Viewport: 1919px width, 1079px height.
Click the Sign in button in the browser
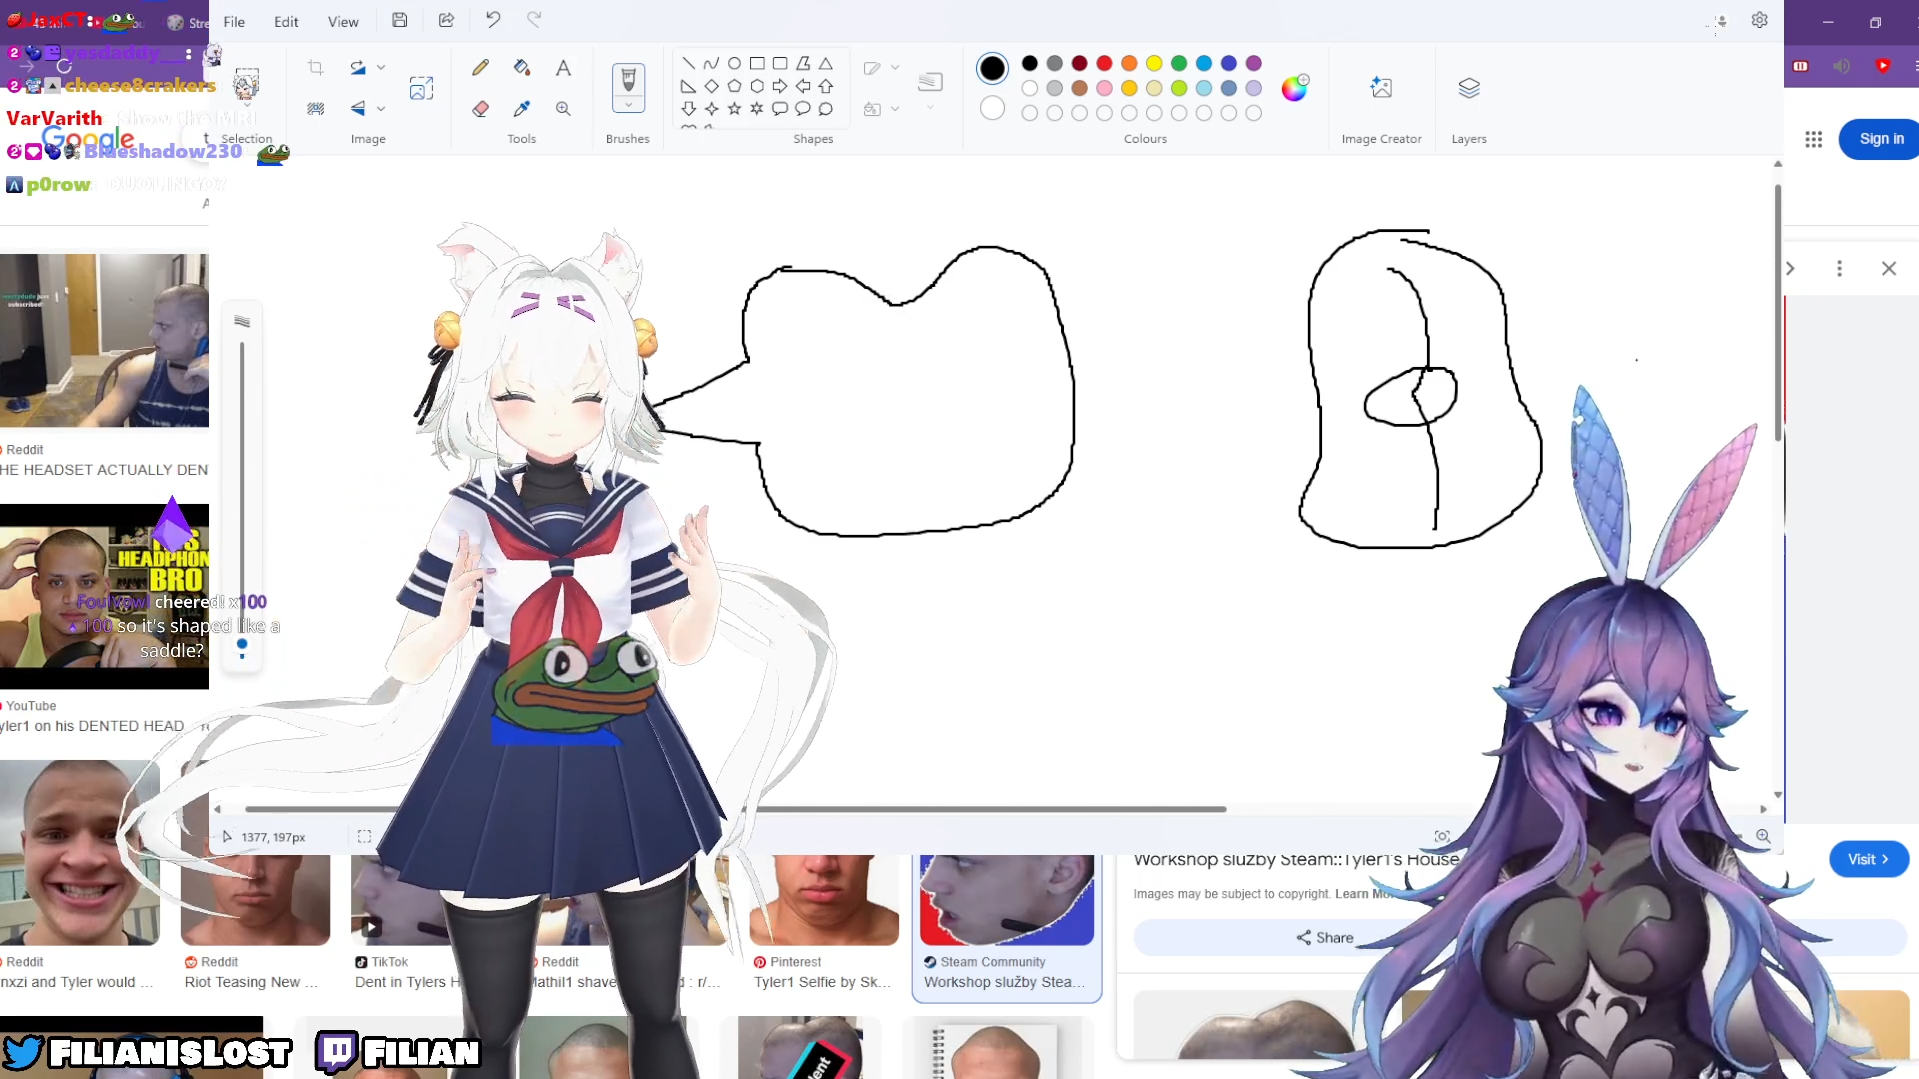tap(1881, 139)
